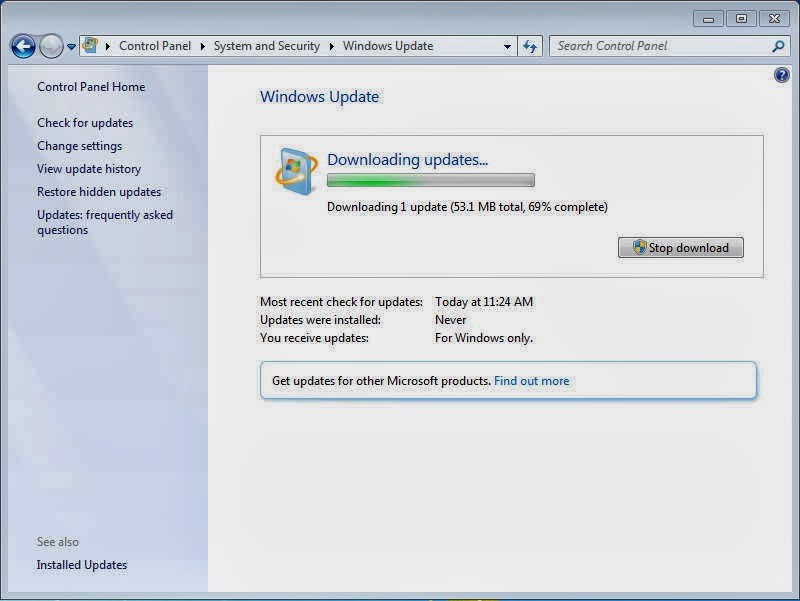The image size is (800, 601).
Task: Minimize the Windows Update window
Action: (708, 19)
